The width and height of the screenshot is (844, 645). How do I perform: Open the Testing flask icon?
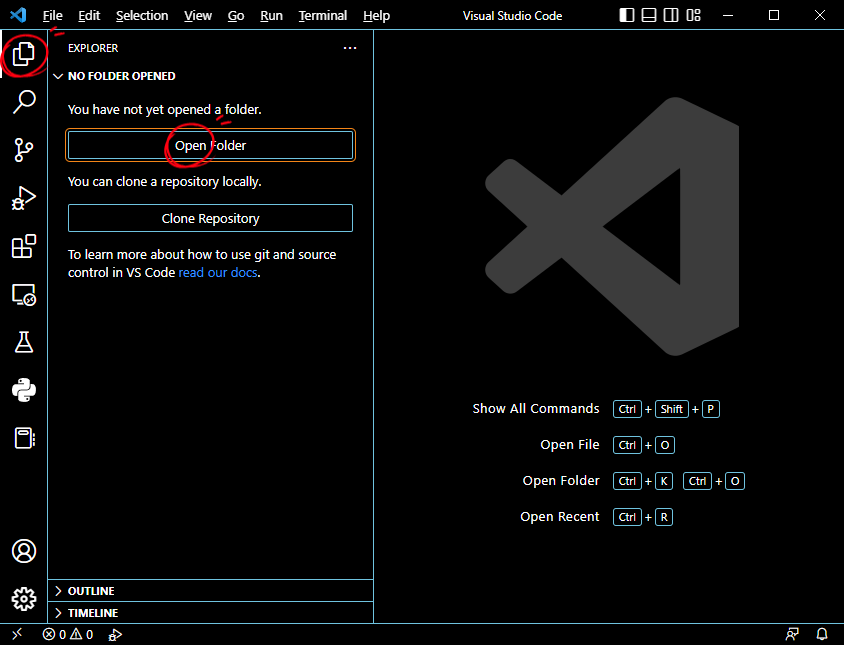click(x=24, y=342)
